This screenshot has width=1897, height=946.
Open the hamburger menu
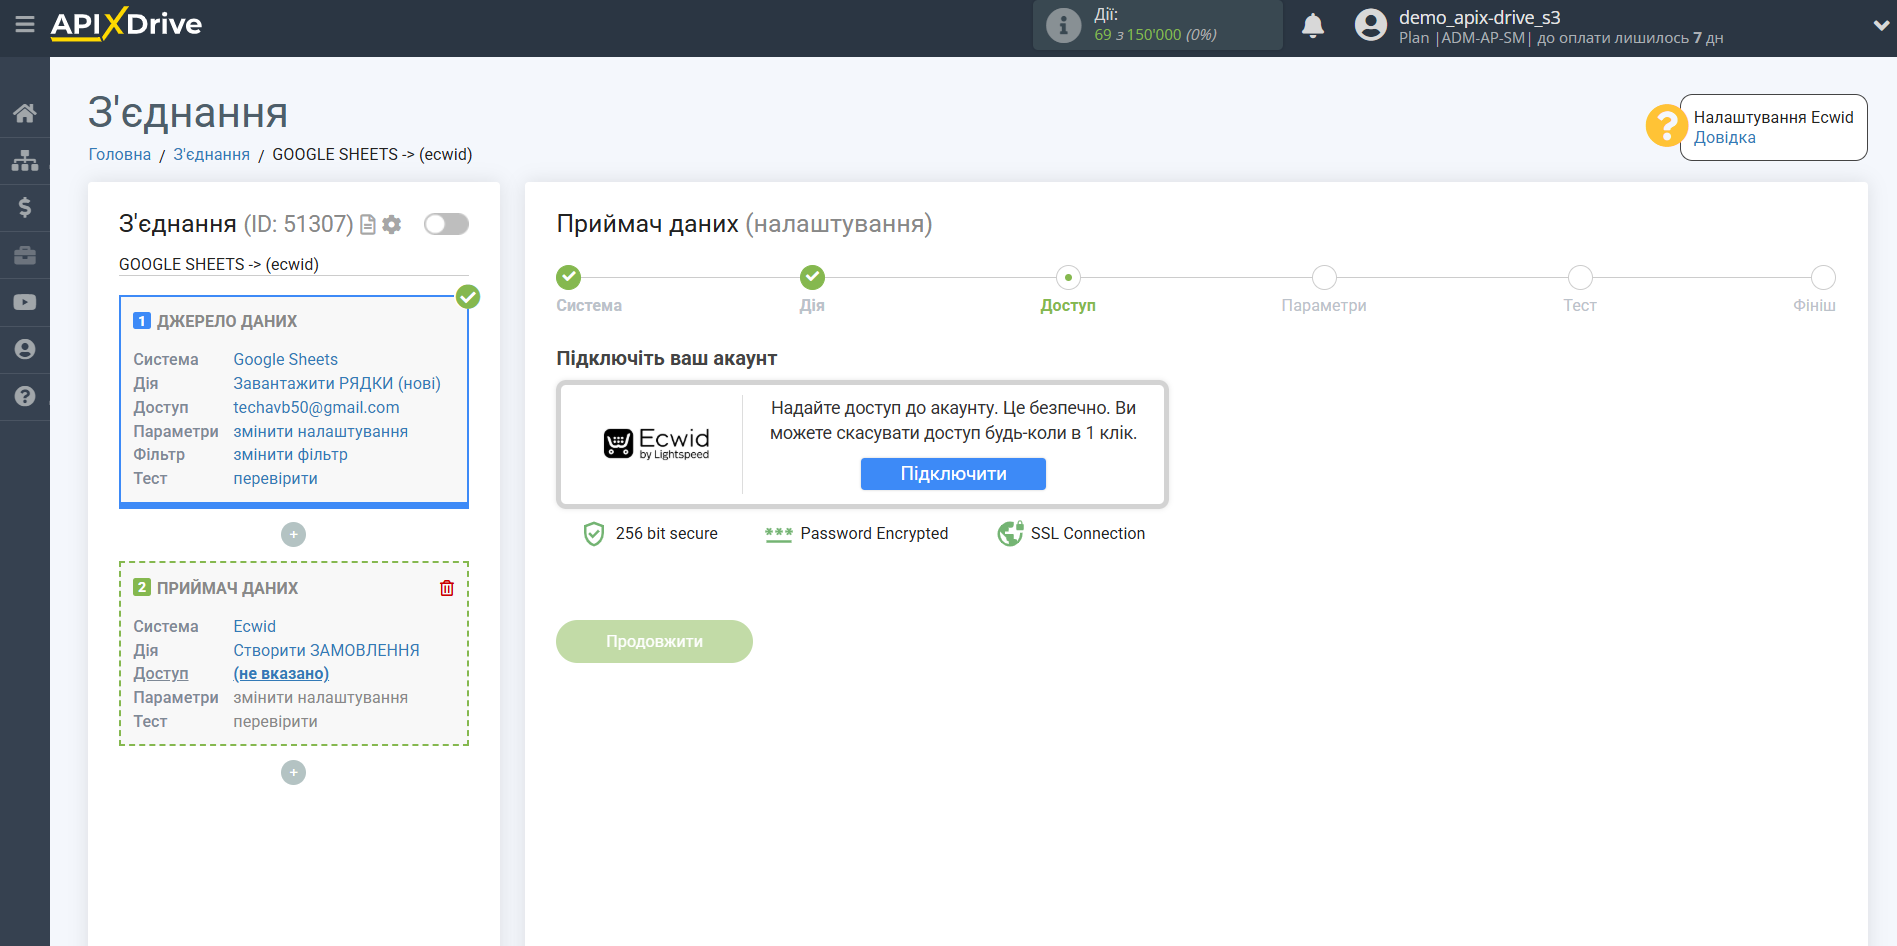(x=25, y=24)
